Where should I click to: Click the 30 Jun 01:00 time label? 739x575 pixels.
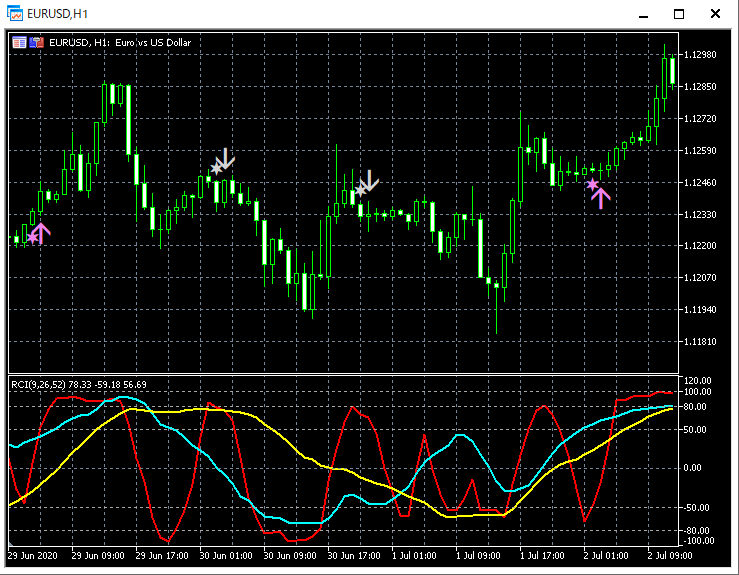point(226,556)
